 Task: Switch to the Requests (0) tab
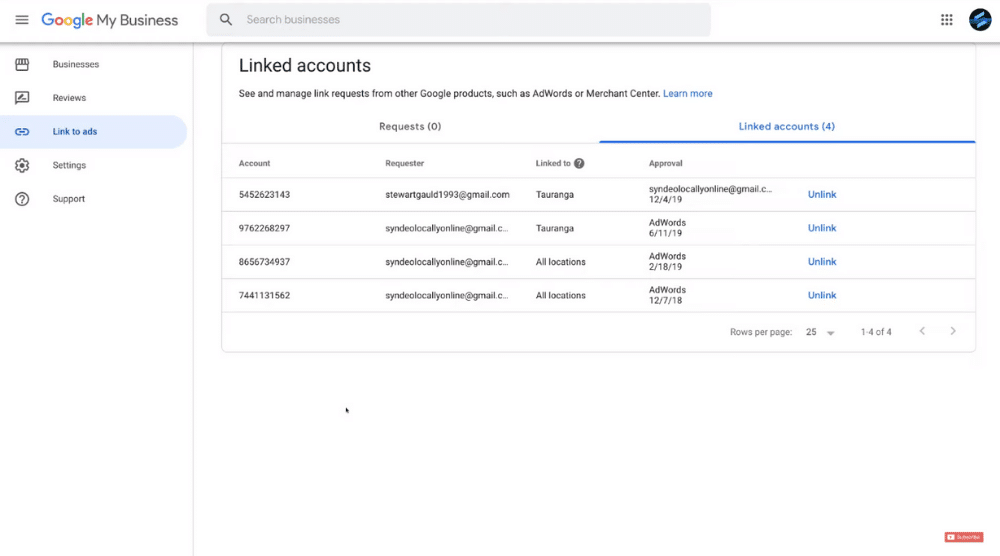[410, 126]
